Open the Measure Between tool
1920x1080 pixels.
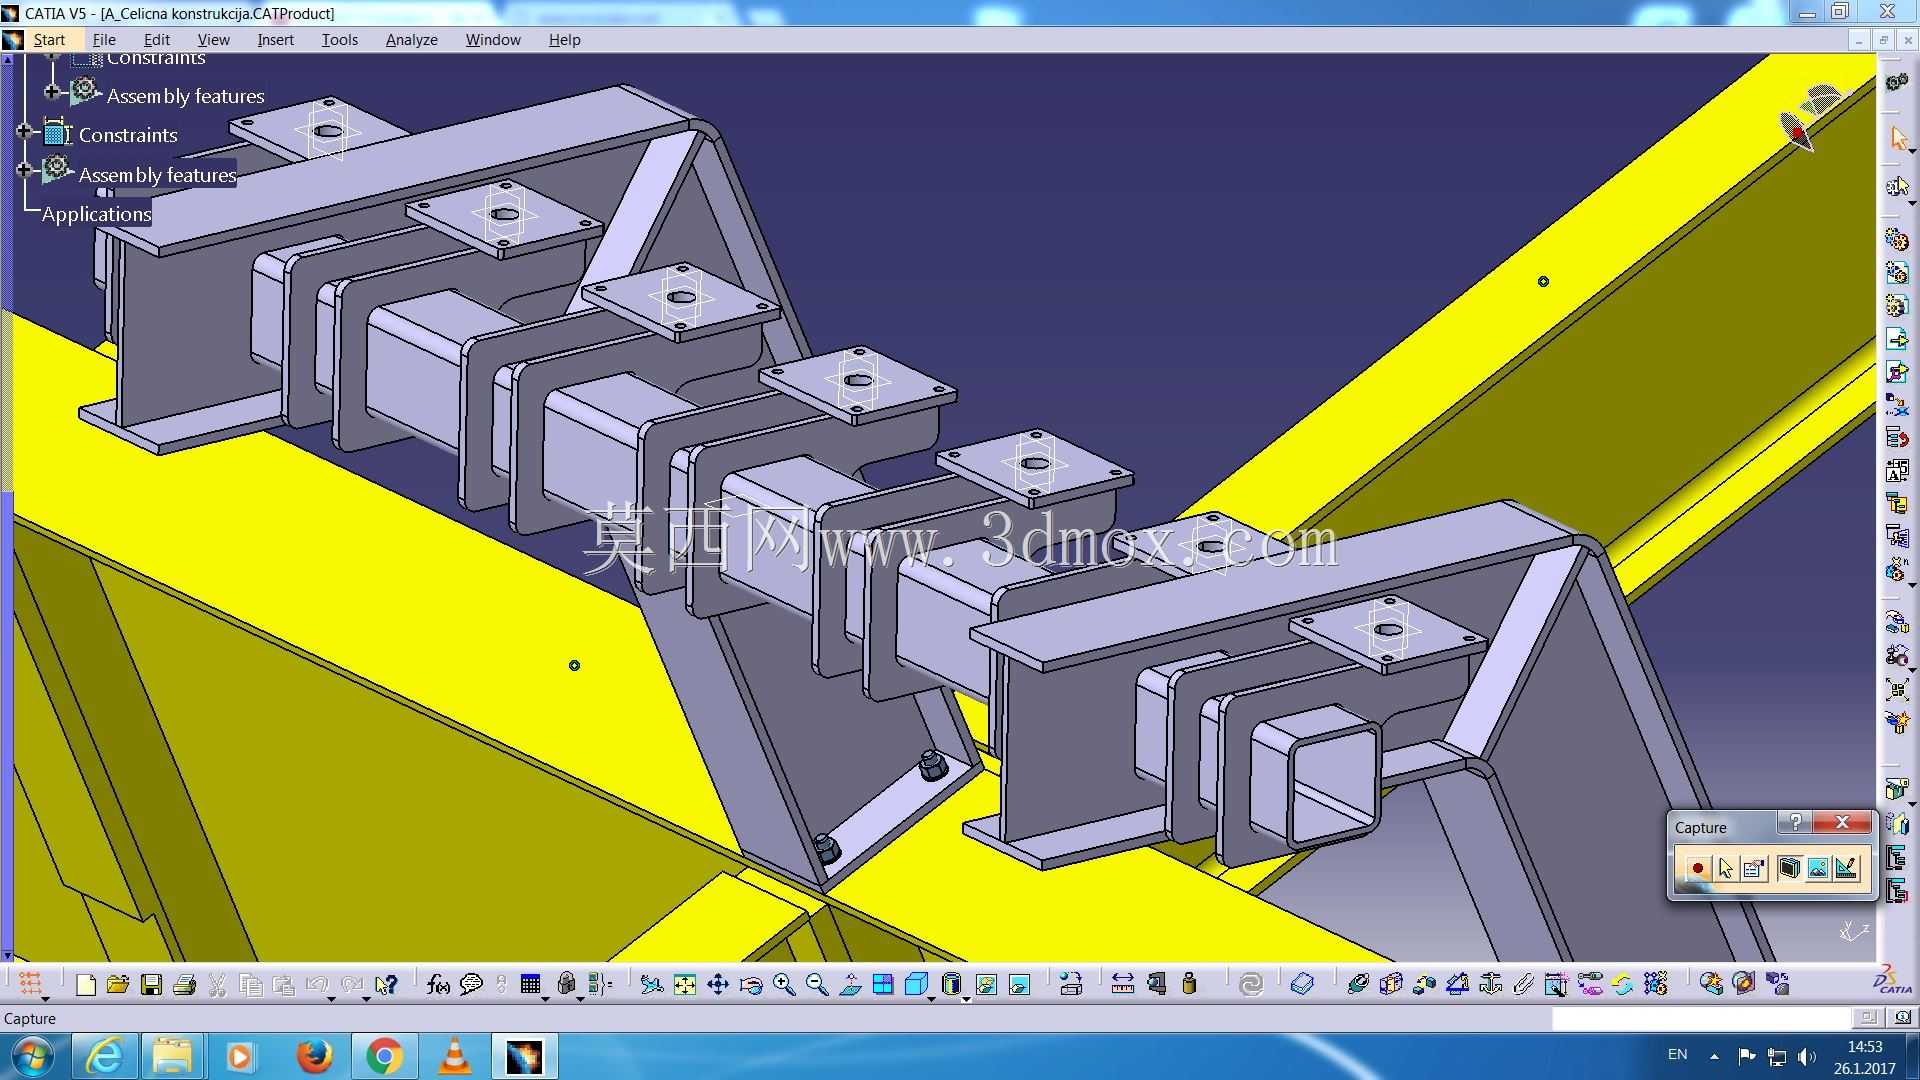(x=1123, y=985)
